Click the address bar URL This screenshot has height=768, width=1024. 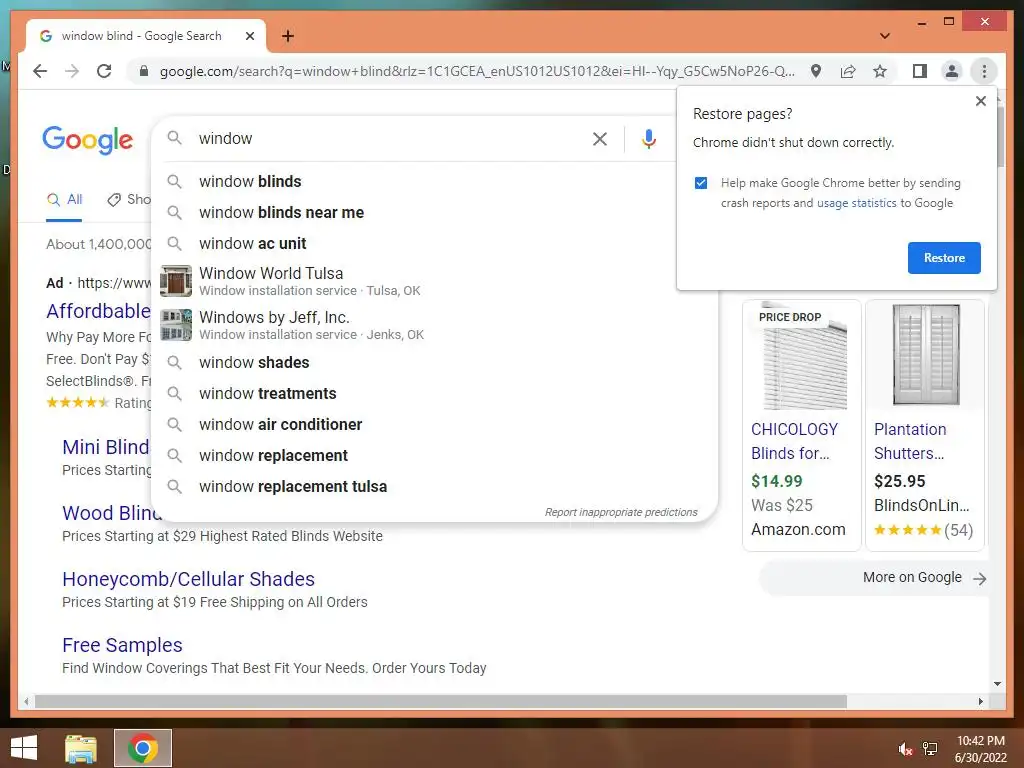click(x=477, y=71)
